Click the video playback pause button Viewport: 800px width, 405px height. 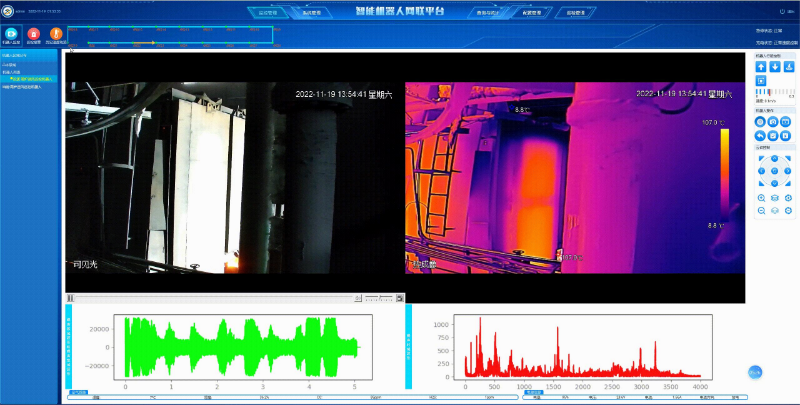point(70,298)
